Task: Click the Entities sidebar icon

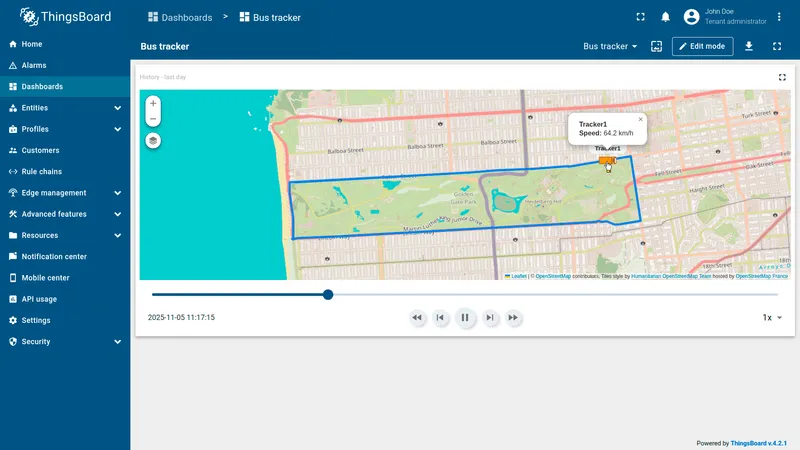Action: [13, 108]
